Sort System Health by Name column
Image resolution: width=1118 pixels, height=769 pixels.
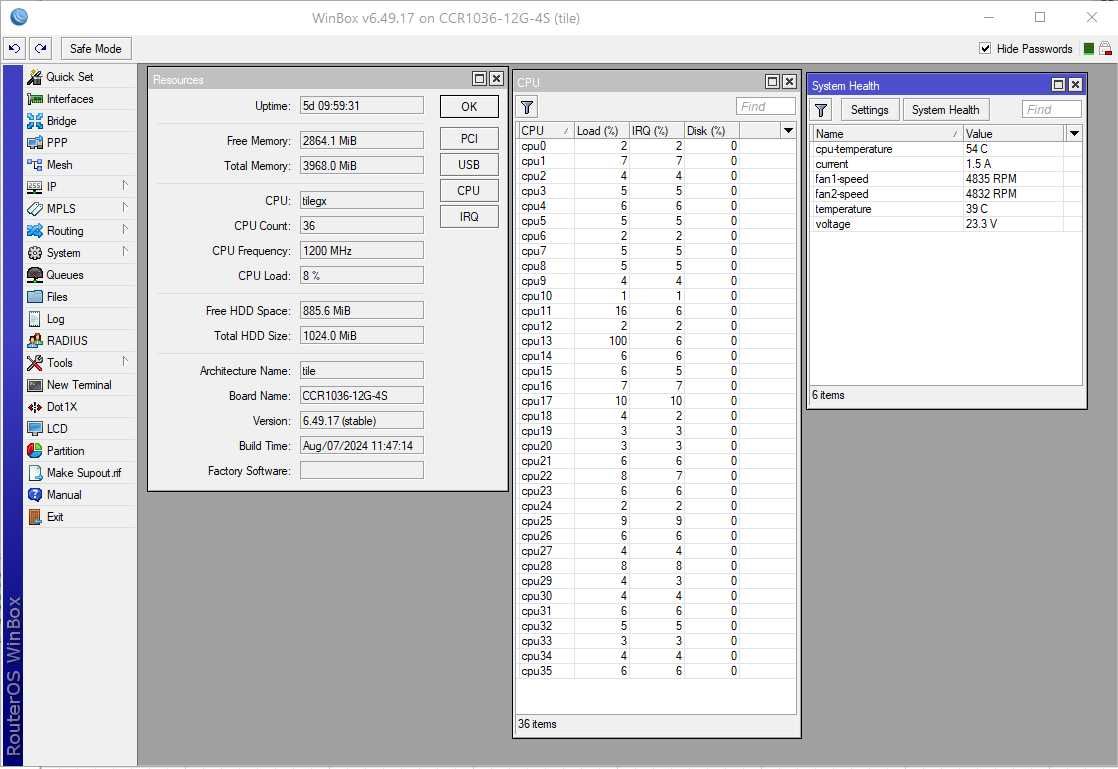pyautogui.click(x=887, y=133)
